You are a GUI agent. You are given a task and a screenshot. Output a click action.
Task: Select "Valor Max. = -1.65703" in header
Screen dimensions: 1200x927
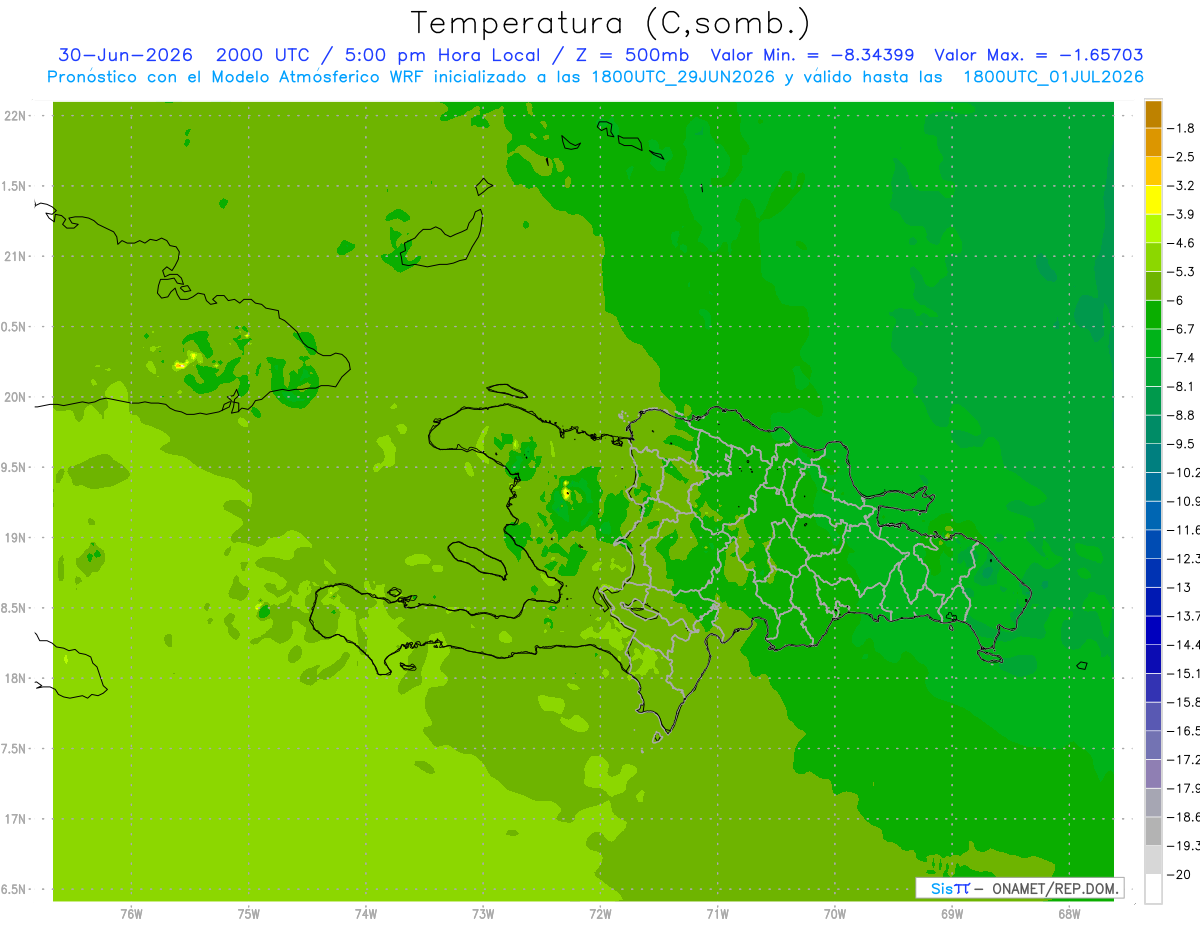(x=1039, y=55)
